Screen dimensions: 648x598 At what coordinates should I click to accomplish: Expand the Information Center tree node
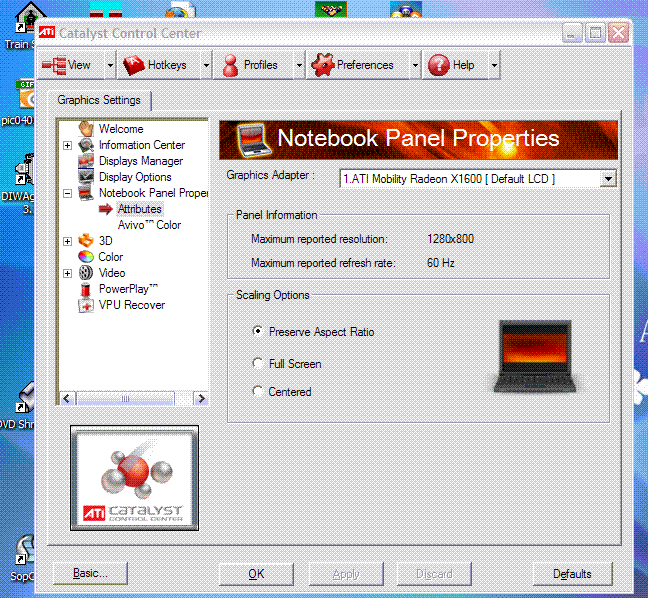67,145
